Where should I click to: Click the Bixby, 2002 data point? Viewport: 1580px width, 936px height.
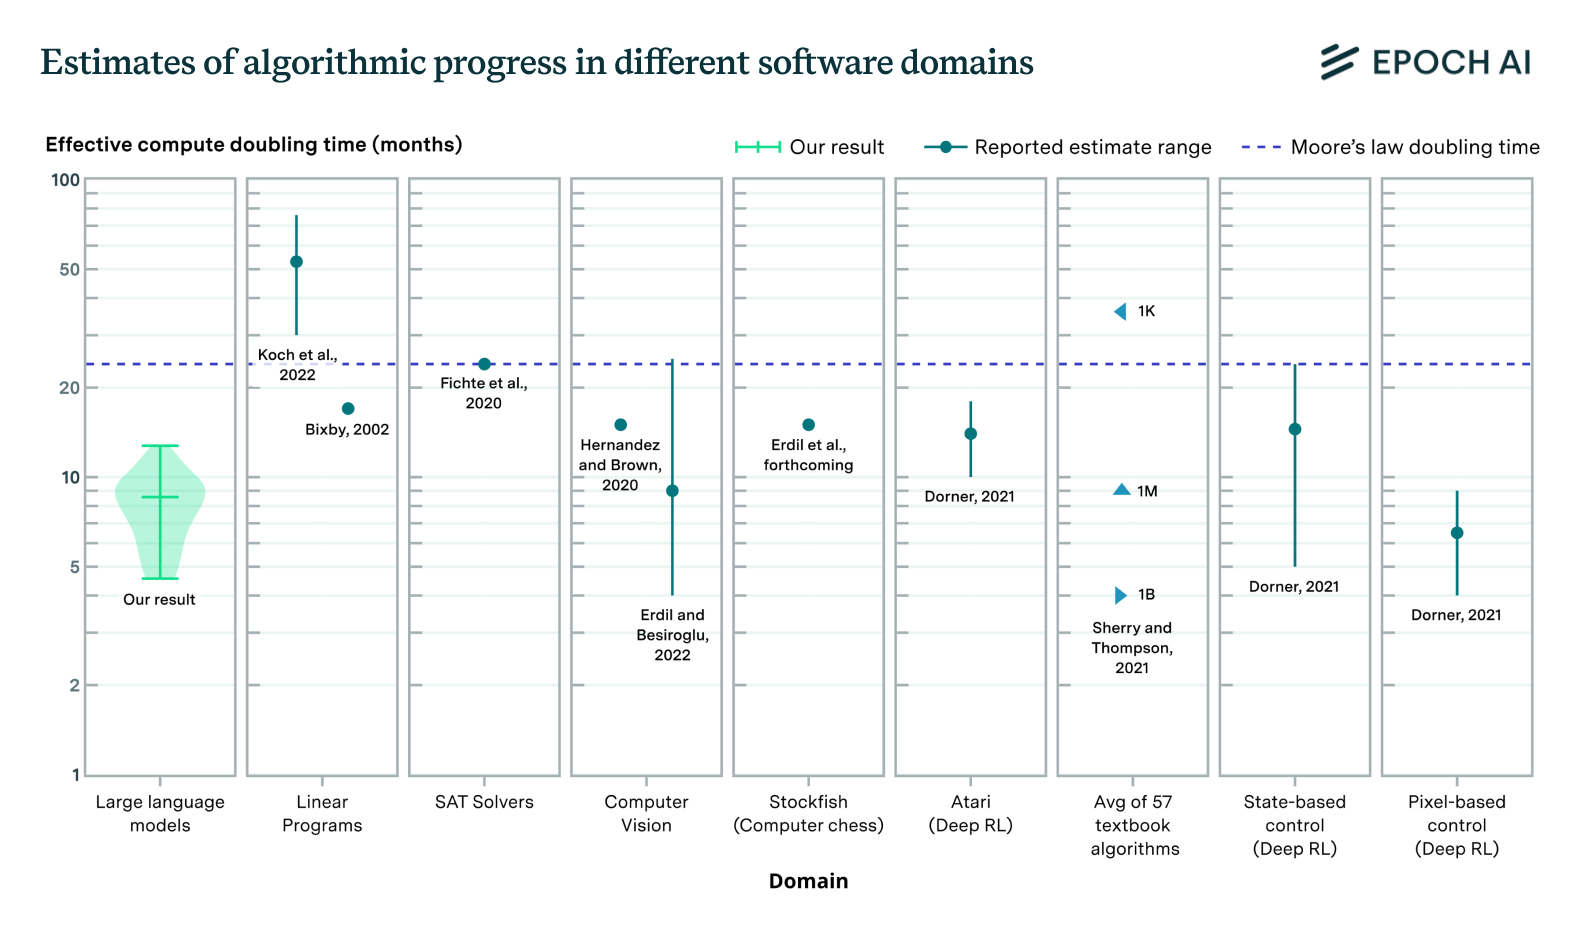(348, 409)
